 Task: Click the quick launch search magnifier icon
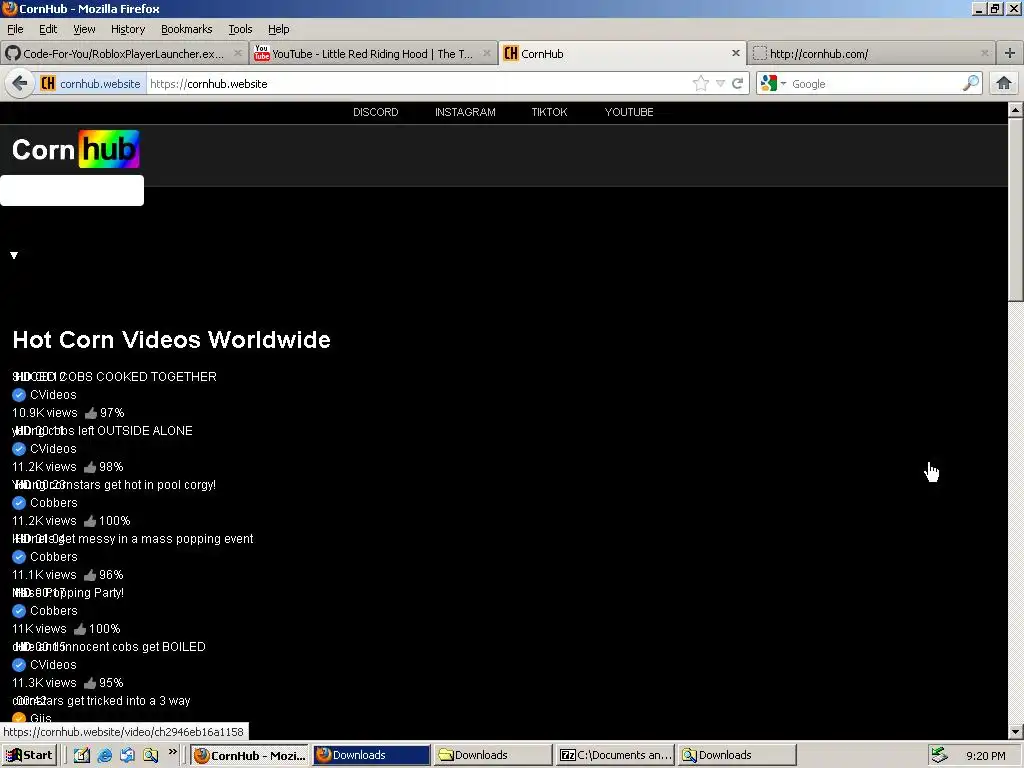click(x=150, y=755)
